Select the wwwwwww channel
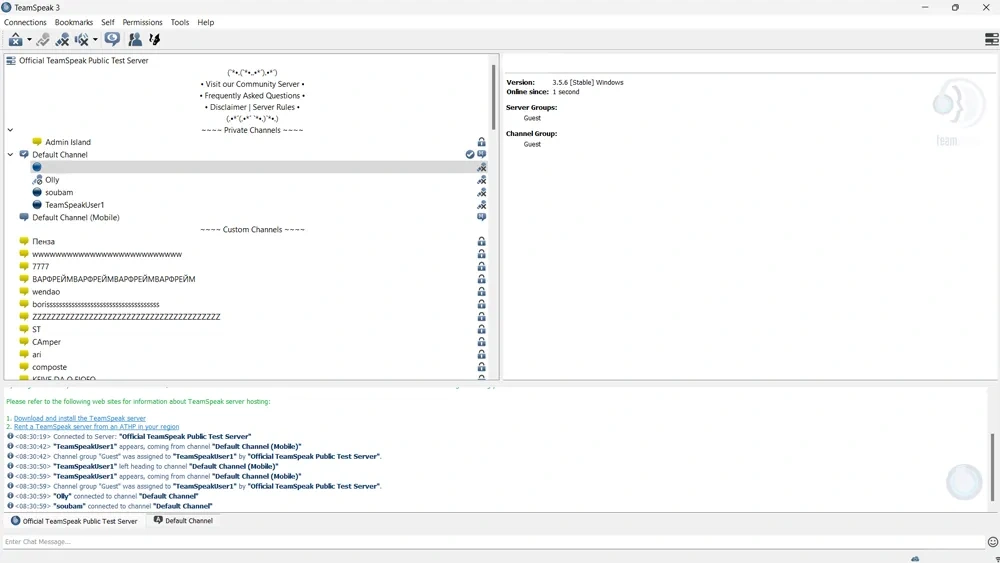 point(107,254)
